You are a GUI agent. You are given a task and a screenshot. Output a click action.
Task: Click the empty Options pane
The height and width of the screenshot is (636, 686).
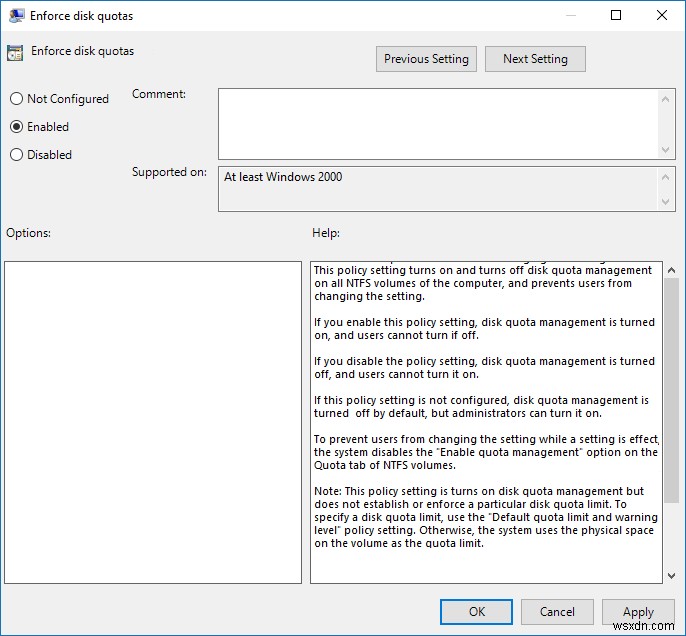coord(153,423)
